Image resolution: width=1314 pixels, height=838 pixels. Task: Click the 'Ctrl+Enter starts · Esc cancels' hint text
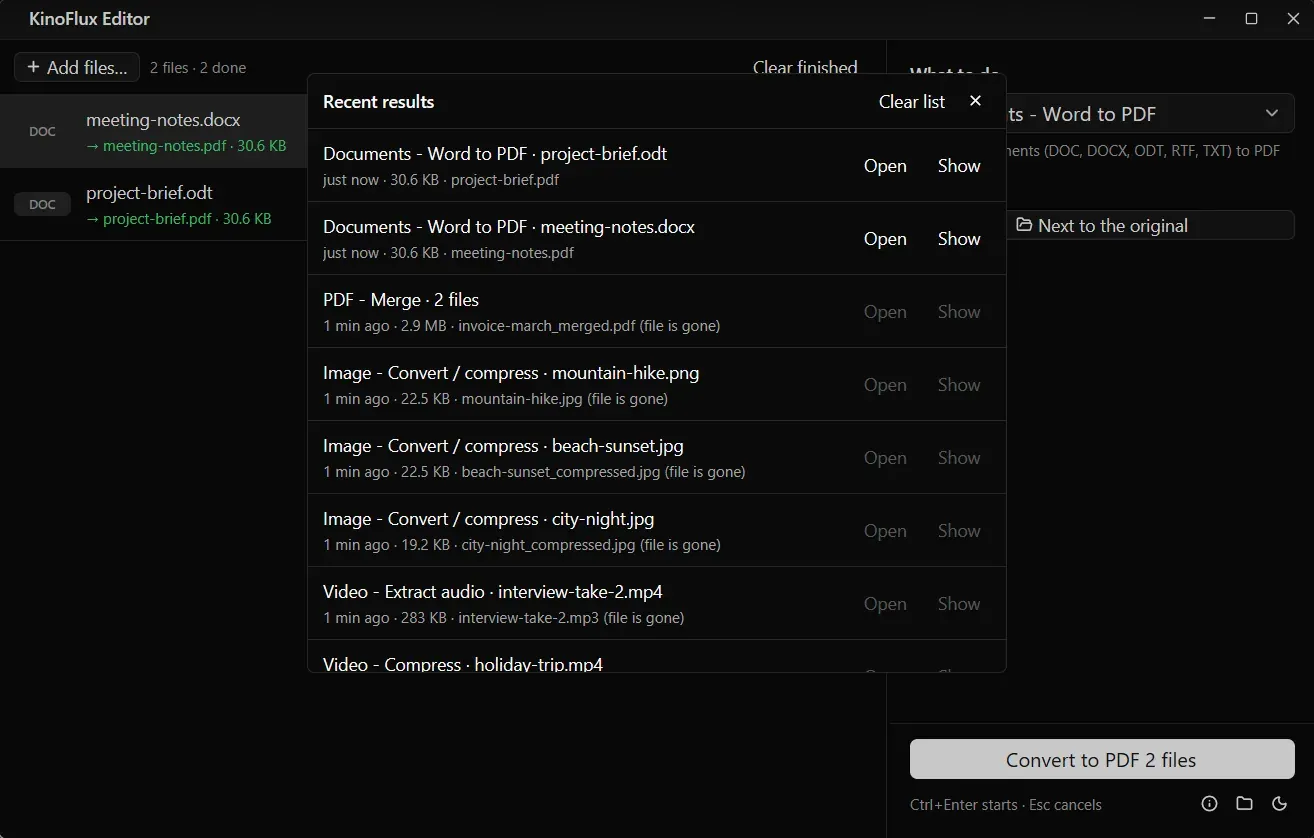[1006, 805]
